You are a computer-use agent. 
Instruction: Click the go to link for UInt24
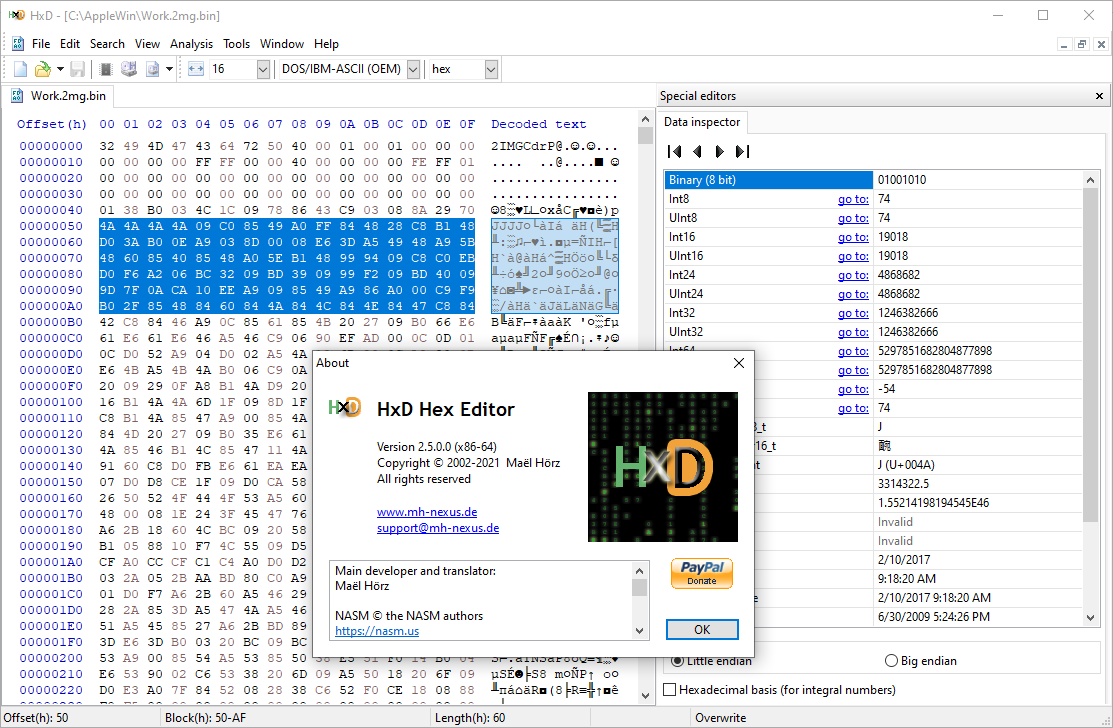[853, 294]
